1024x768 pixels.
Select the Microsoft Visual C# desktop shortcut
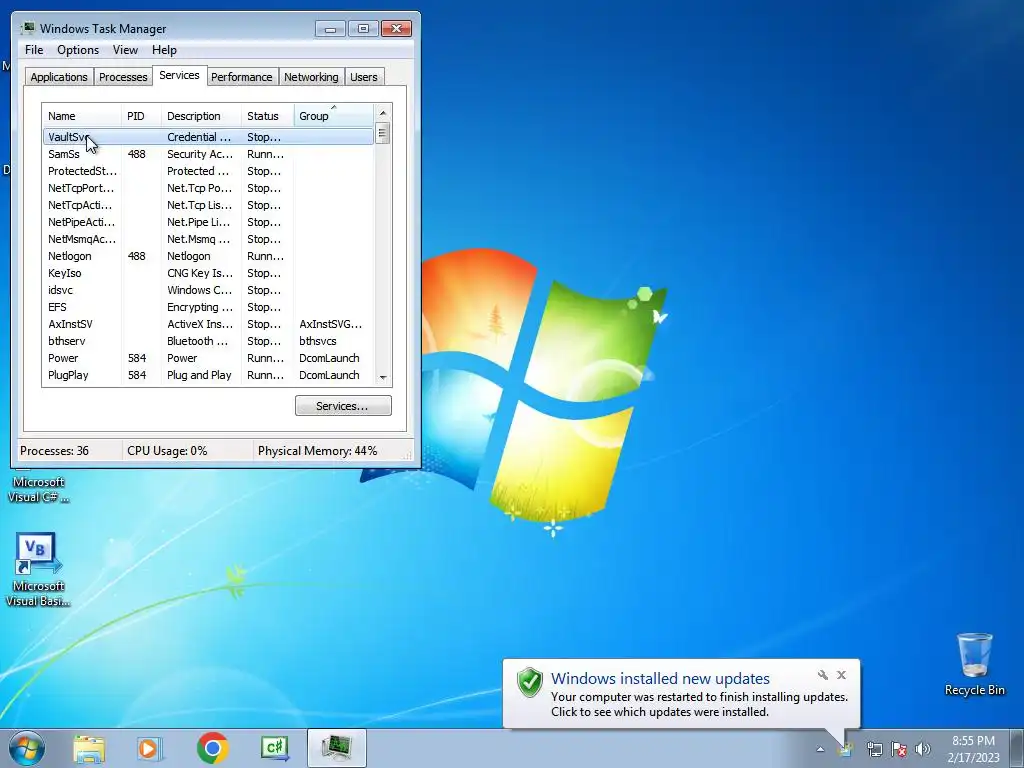[x=38, y=489]
